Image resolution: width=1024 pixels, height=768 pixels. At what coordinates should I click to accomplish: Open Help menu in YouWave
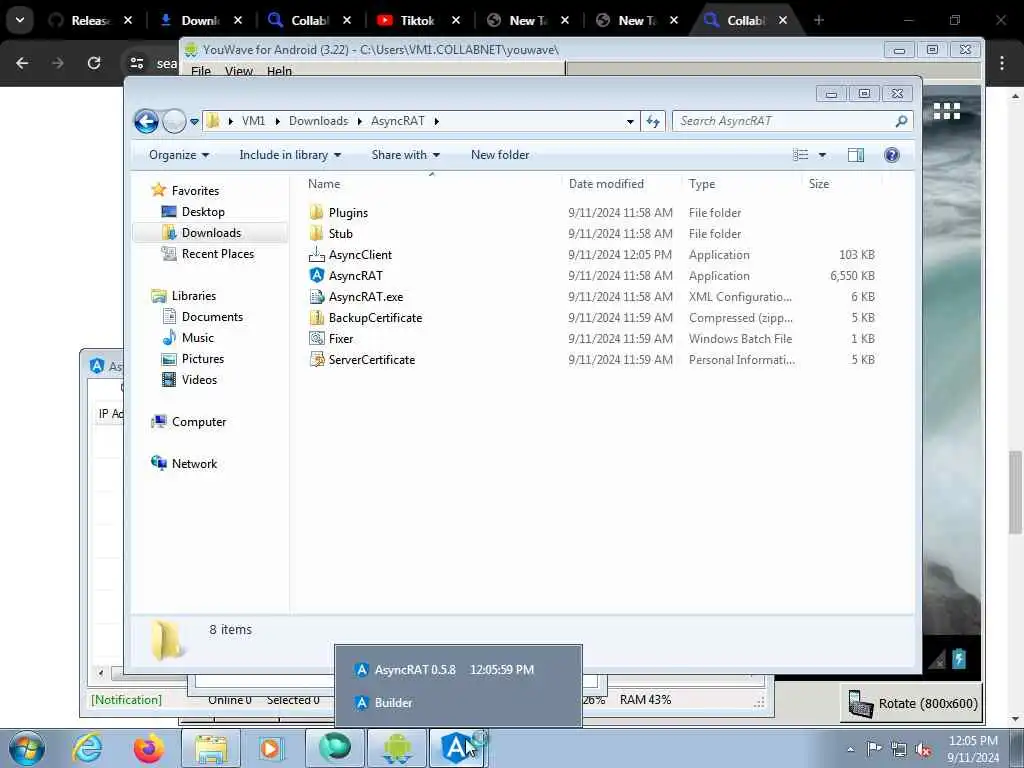point(279,71)
